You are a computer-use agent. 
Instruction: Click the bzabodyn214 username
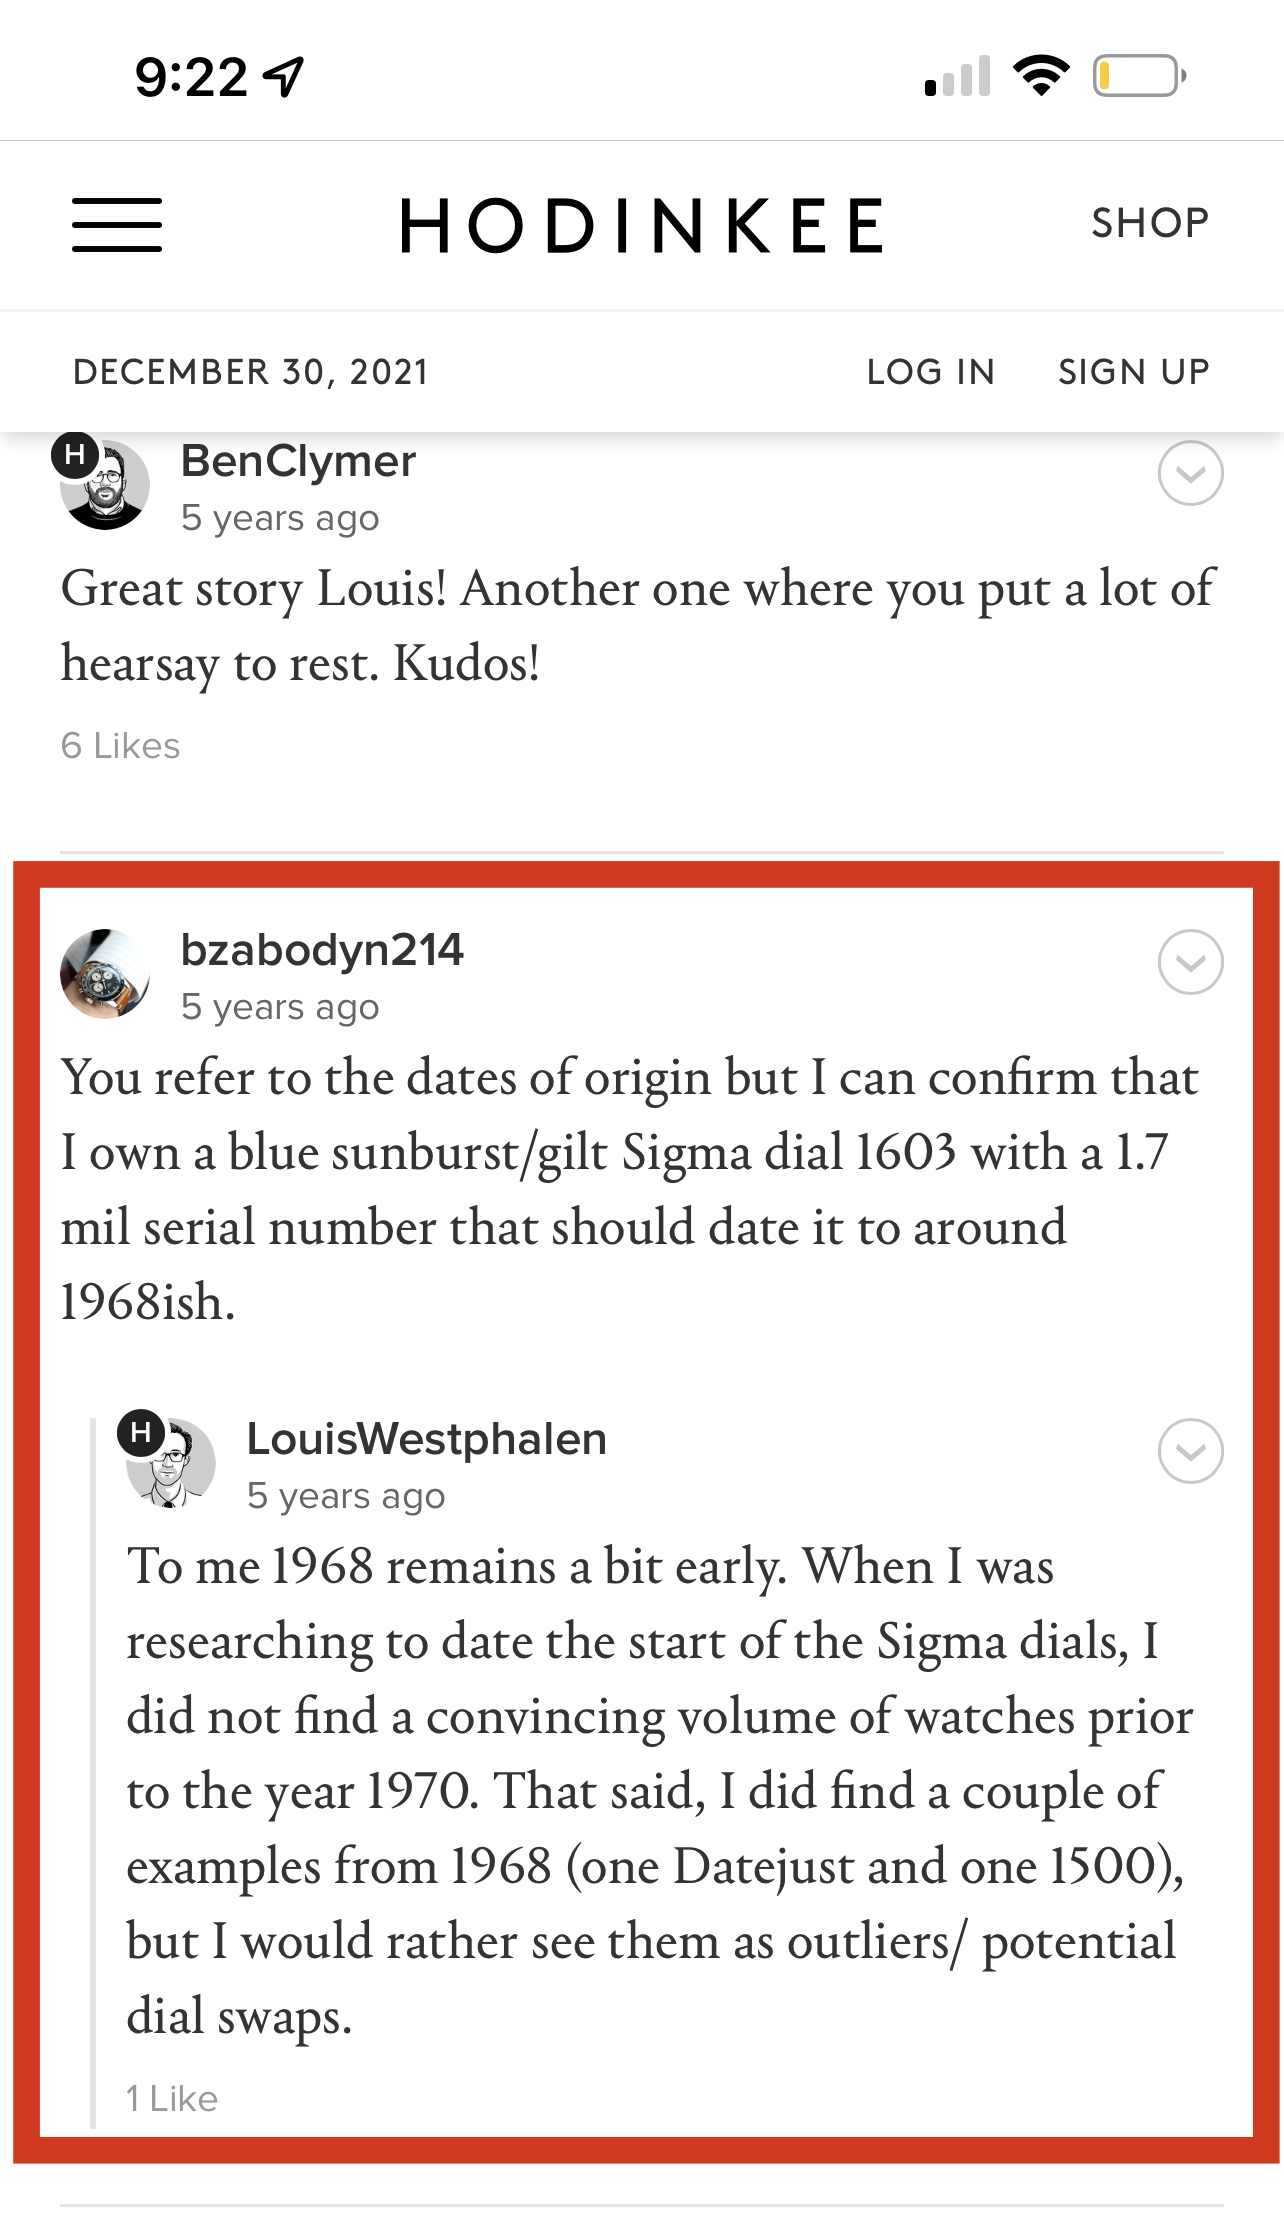pos(322,950)
